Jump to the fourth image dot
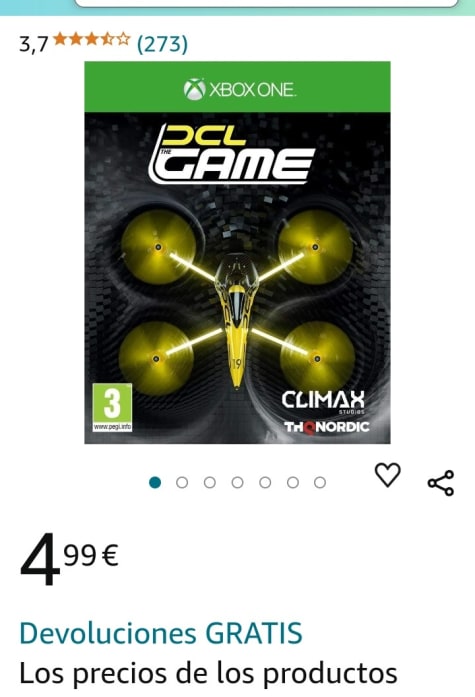This screenshot has height=697, width=475. [x=237, y=482]
